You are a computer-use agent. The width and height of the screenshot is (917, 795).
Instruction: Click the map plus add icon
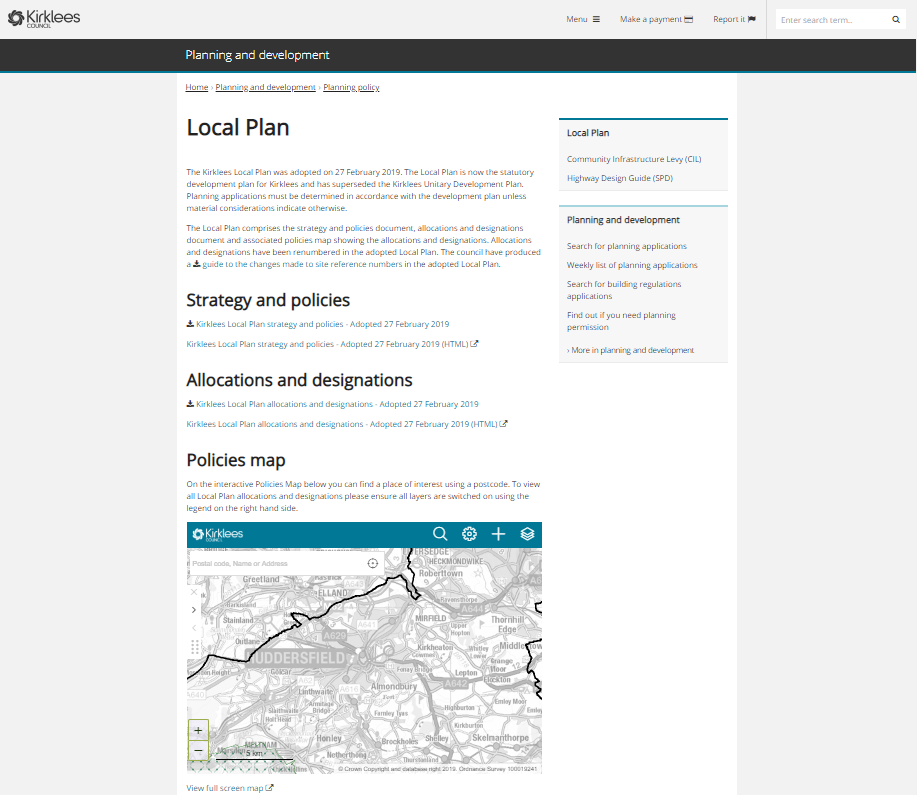(x=498, y=534)
